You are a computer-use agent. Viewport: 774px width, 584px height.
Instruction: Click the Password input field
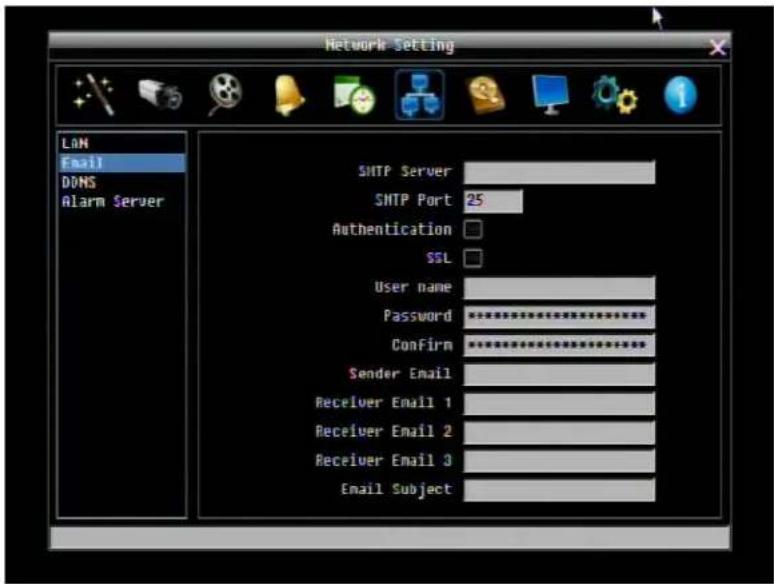559,316
